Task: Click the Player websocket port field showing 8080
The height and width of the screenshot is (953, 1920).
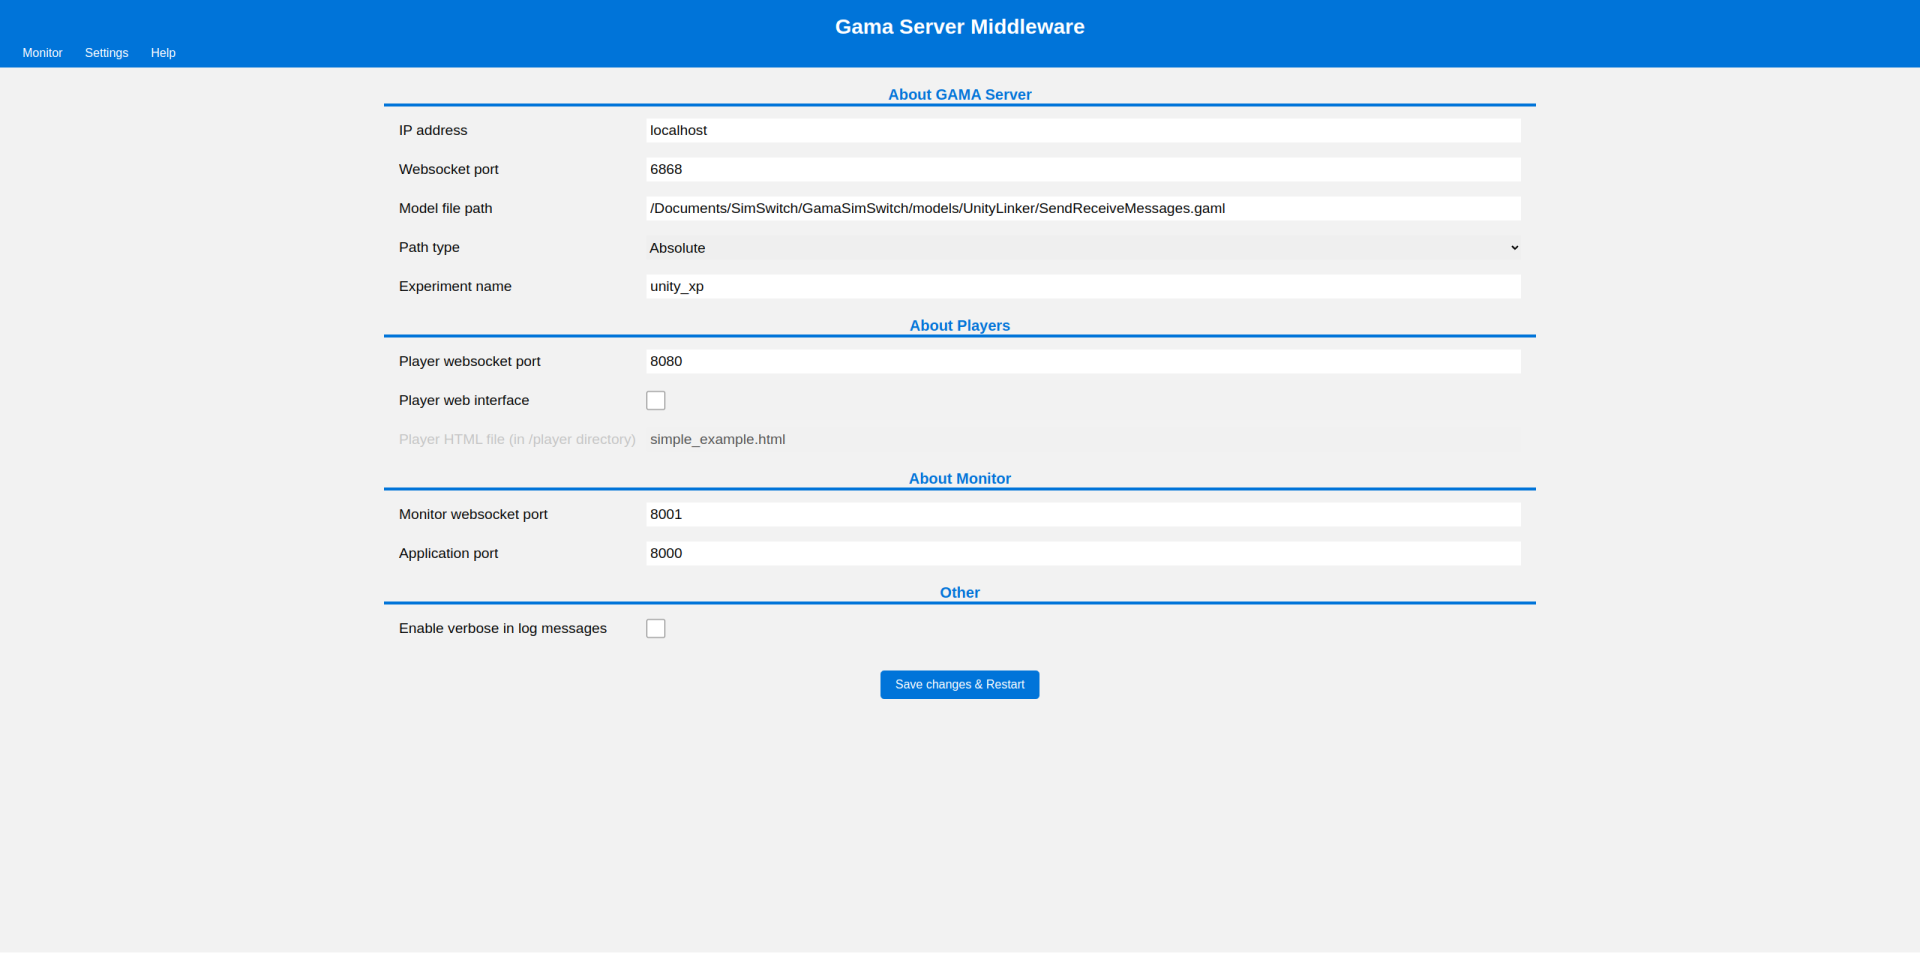Action: tap(1083, 361)
